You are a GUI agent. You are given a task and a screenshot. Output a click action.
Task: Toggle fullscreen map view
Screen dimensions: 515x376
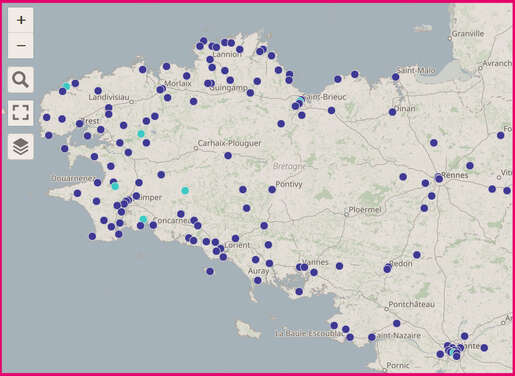tap(21, 113)
